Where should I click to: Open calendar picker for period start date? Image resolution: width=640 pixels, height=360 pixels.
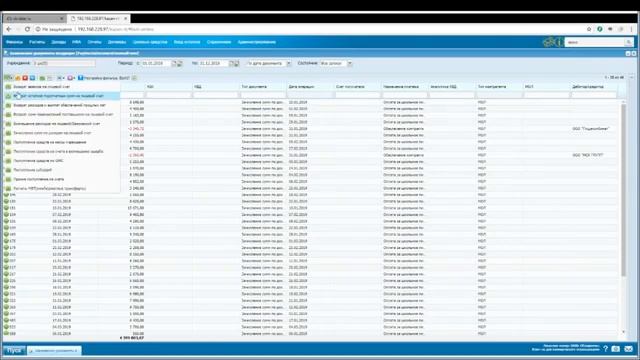coord(174,63)
